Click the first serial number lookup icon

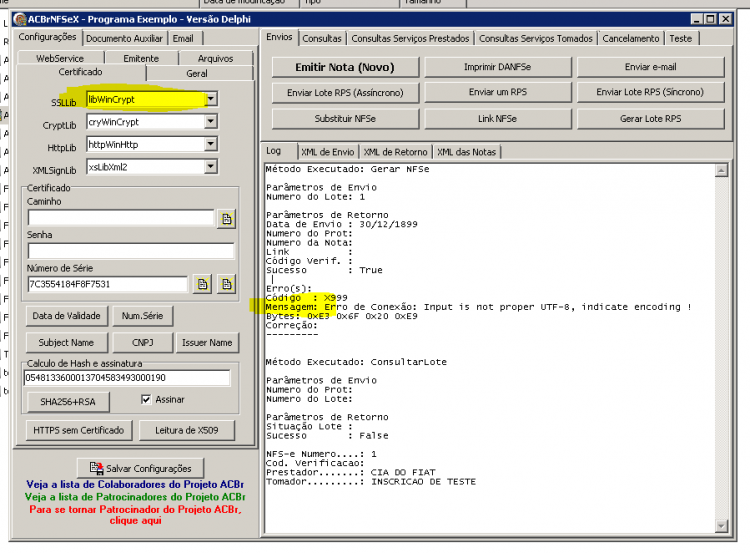click(202, 284)
